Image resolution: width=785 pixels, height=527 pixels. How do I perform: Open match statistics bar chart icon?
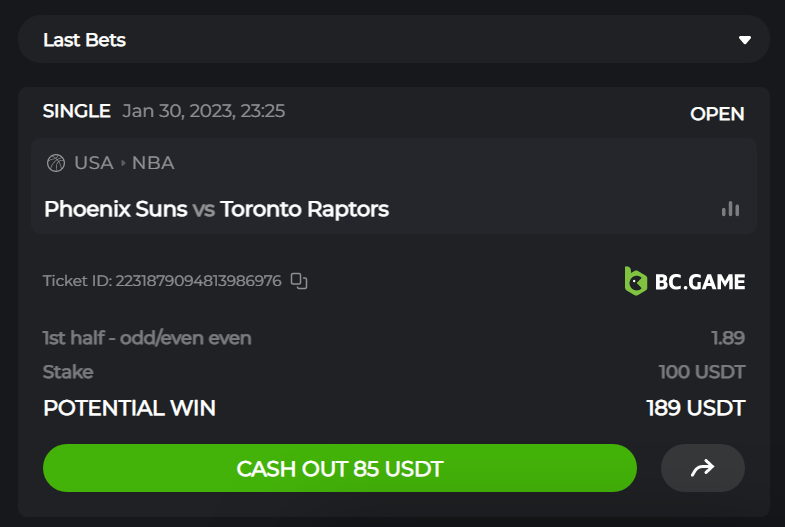pyautogui.click(x=731, y=209)
